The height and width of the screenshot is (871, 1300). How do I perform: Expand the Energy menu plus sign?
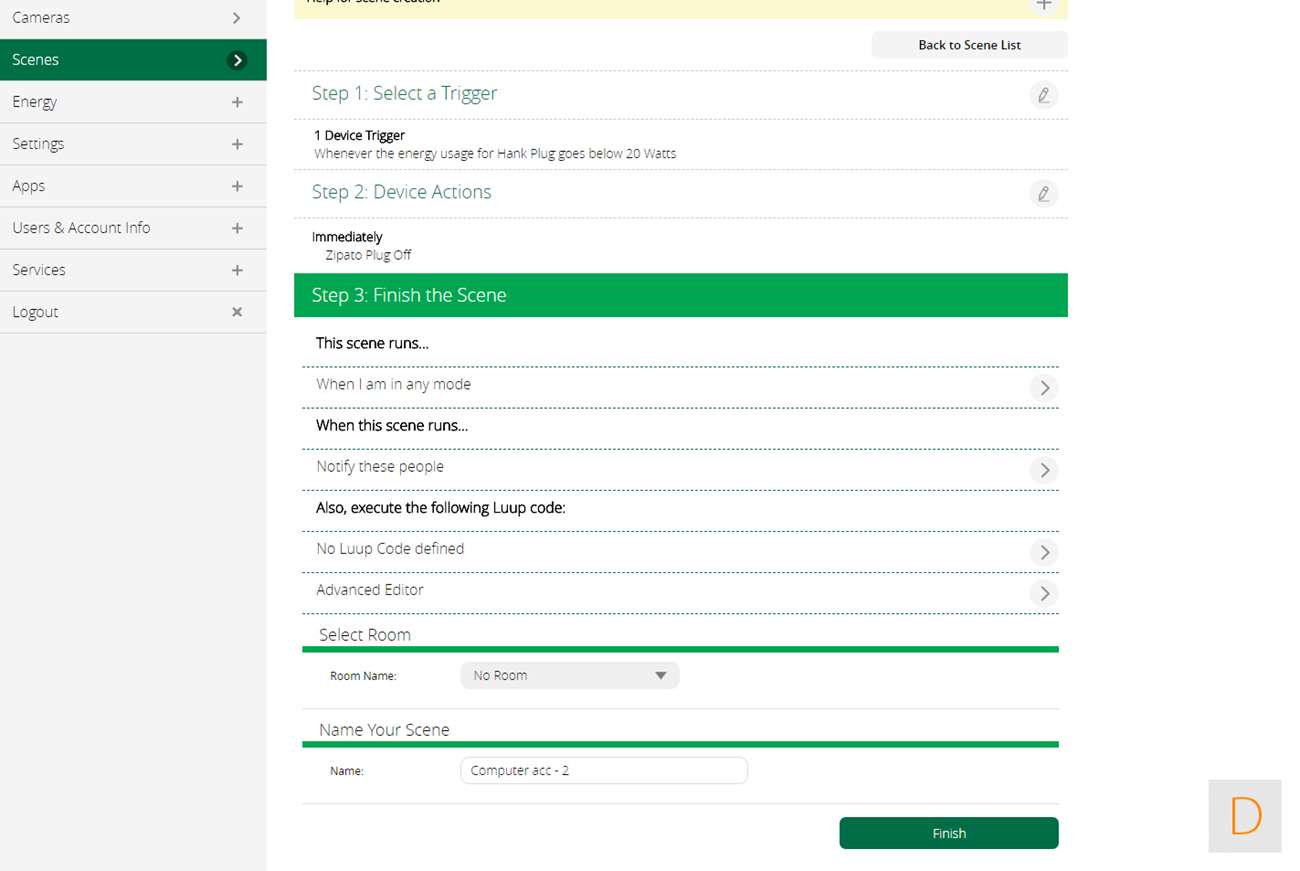pyautogui.click(x=237, y=102)
